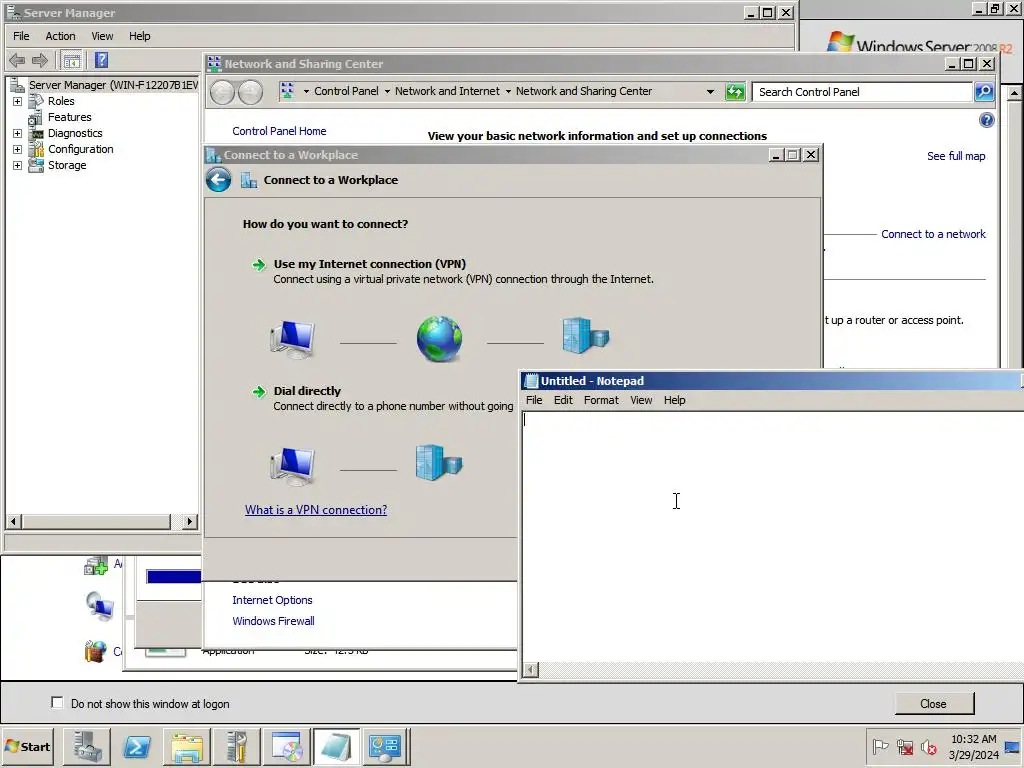Open the What is a VPN connection link
The image size is (1024, 768).
click(315, 509)
